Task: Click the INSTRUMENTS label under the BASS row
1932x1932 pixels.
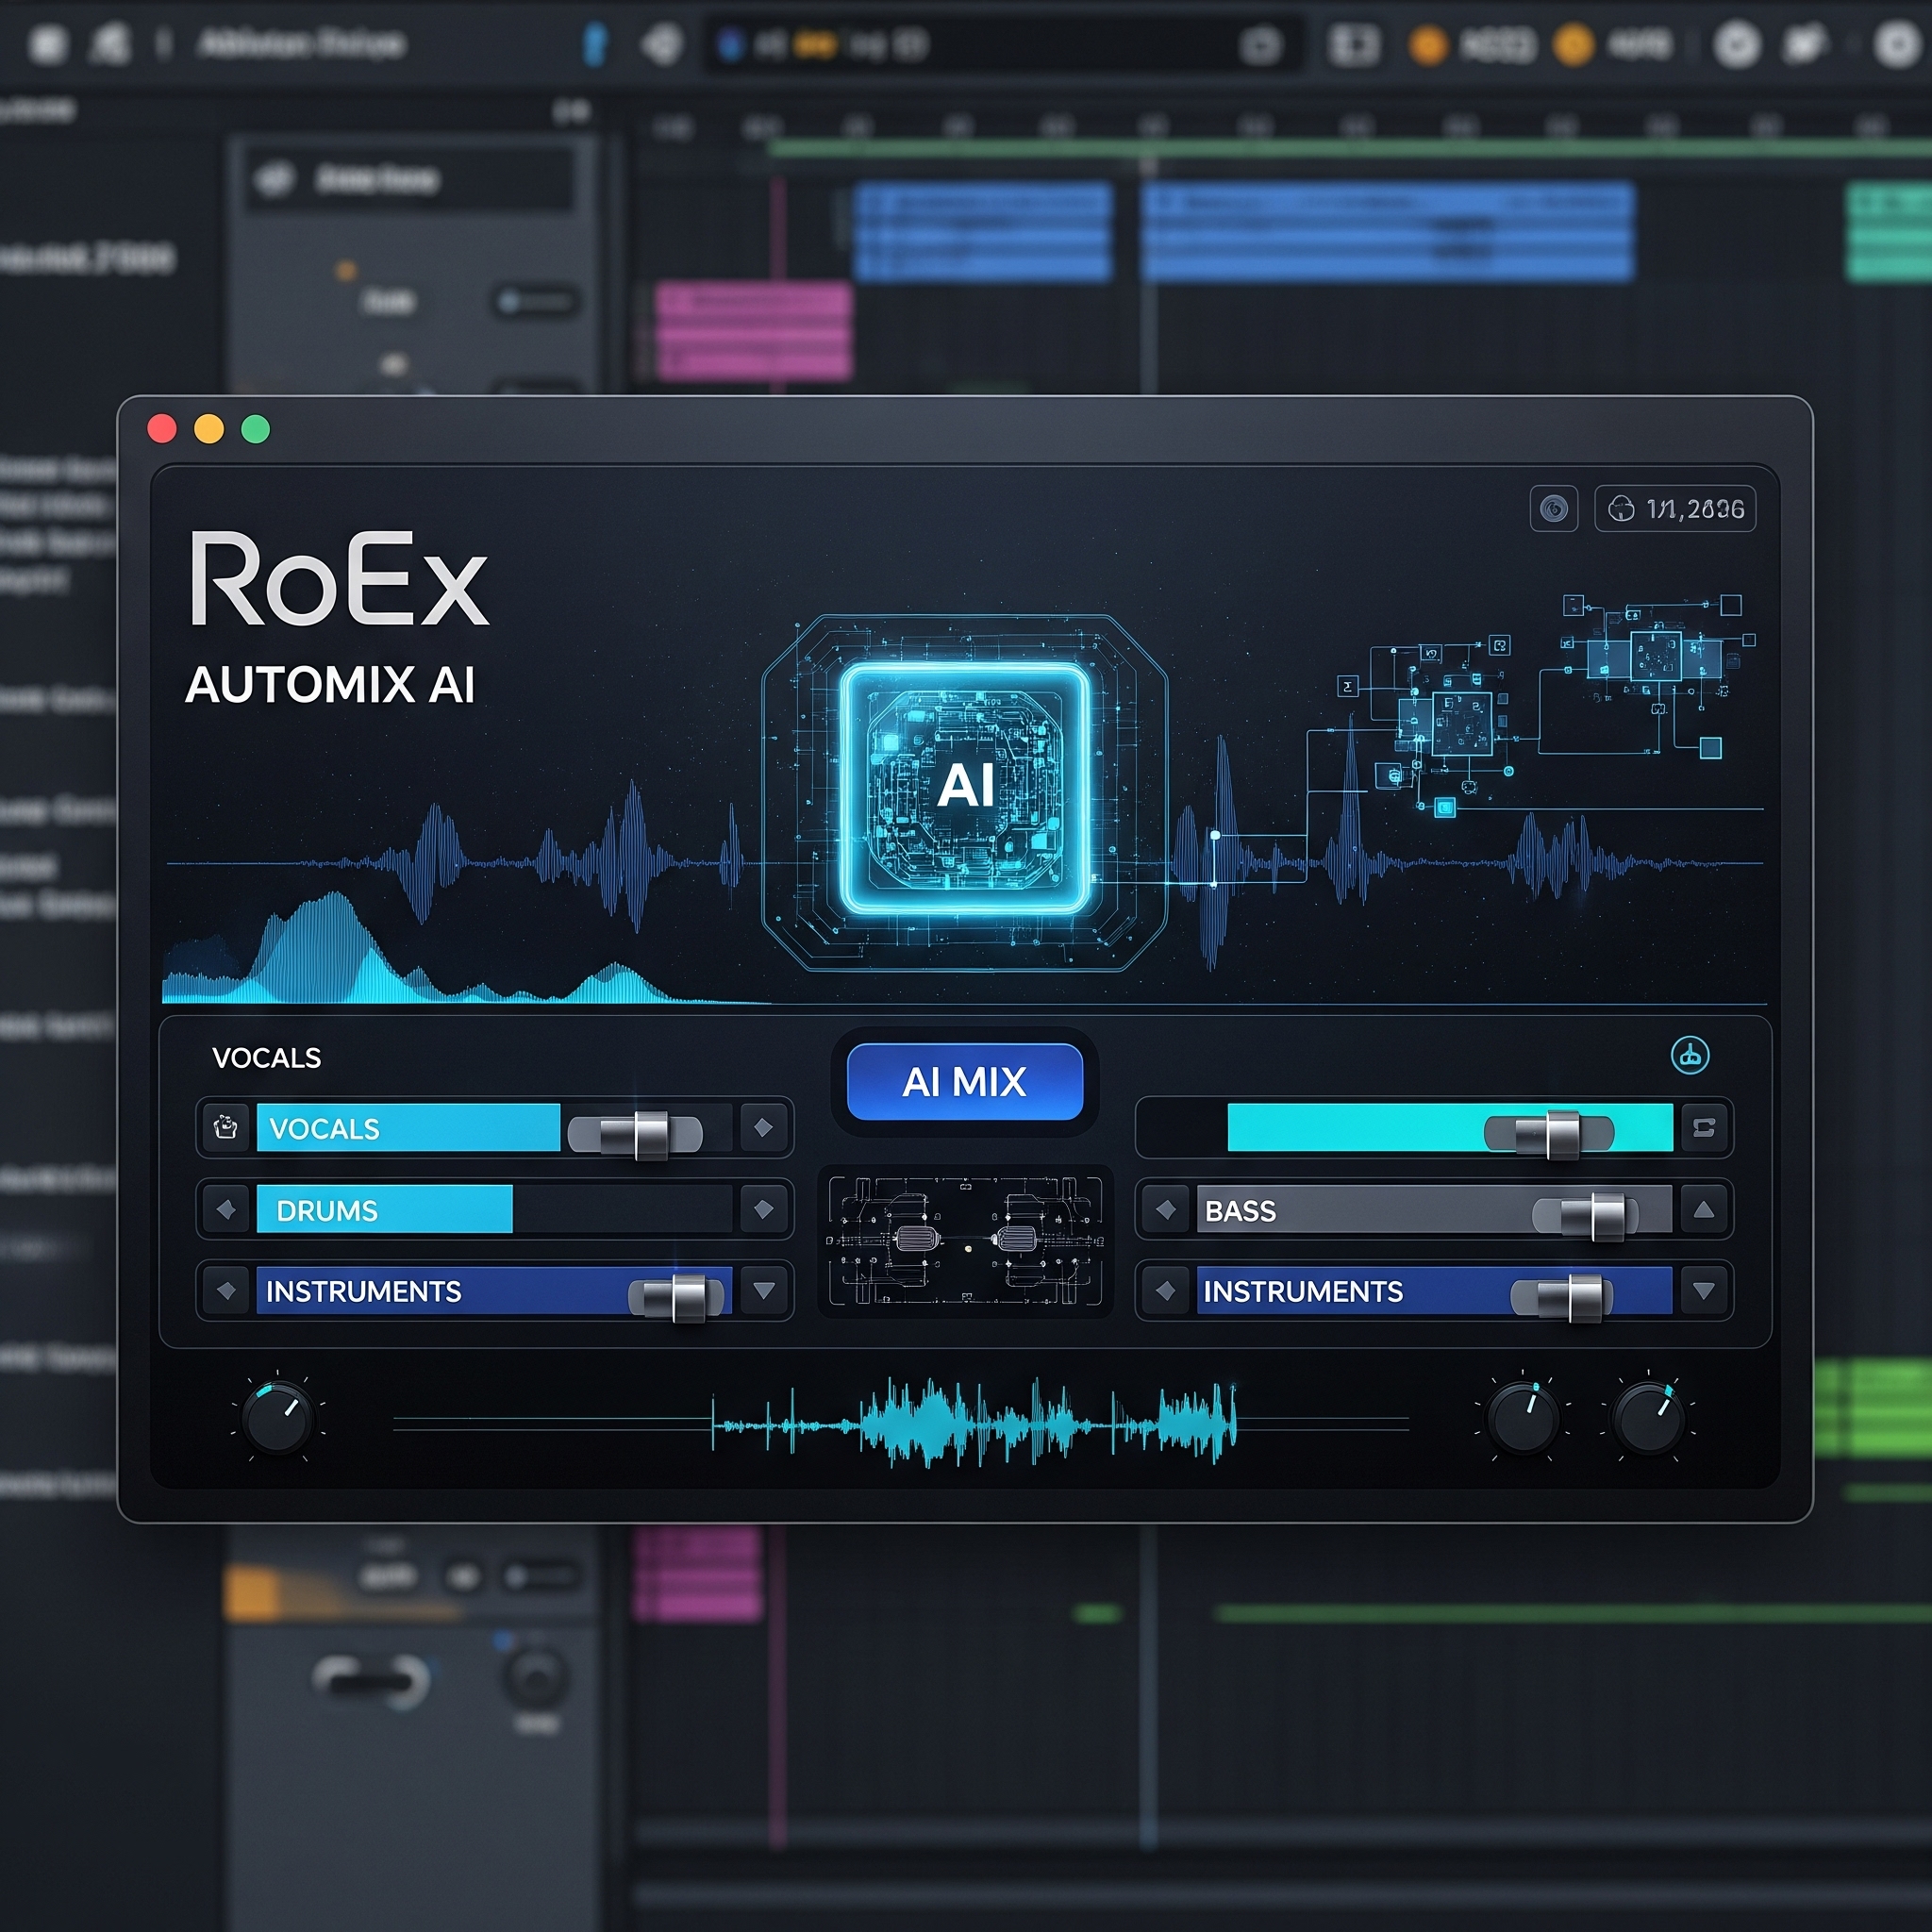Action: (1302, 1291)
